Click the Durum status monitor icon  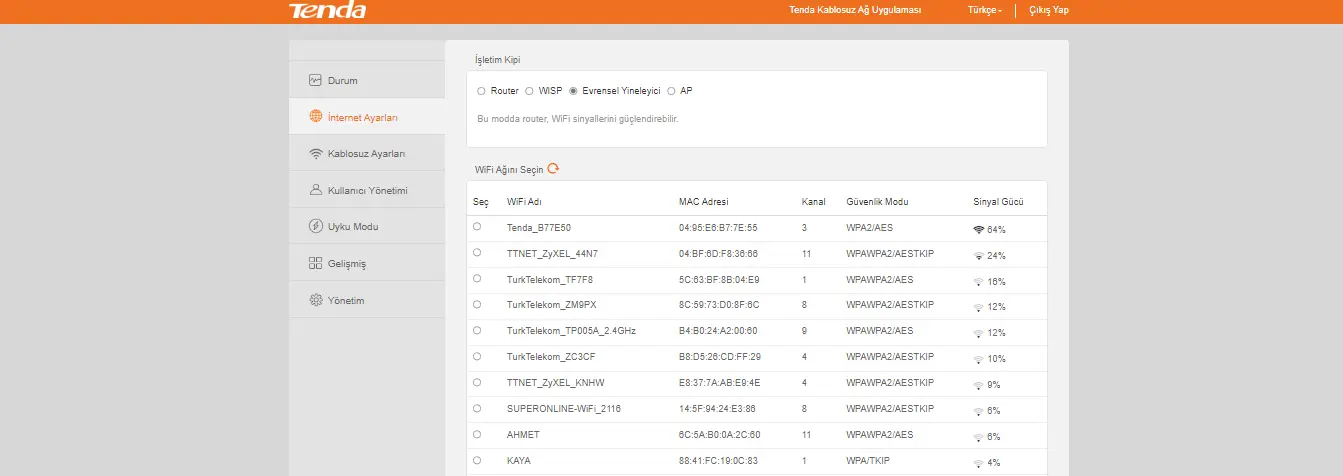(315, 80)
